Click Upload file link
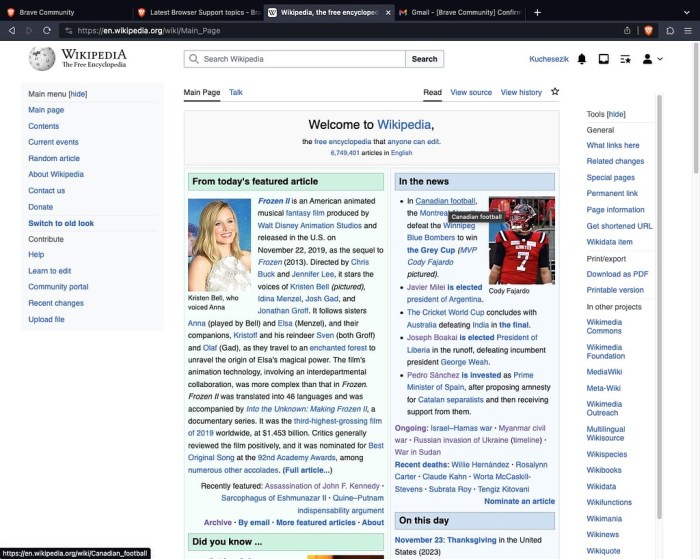The width and height of the screenshot is (700, 559). point(46,319)
